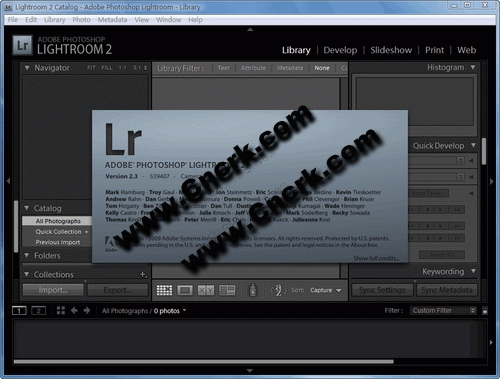500x379 pixels.
Task: Enable Attribute library filter
Action: tap(253, 68)
